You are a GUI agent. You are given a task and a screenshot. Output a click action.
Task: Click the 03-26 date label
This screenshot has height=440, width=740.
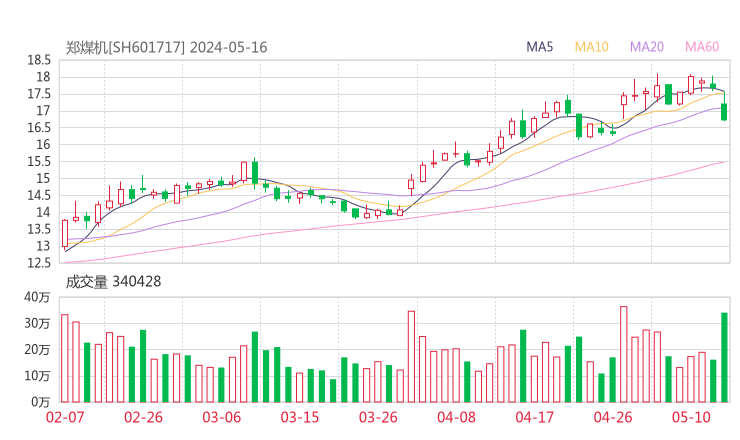pyautogui.click(x=378, y=417)
